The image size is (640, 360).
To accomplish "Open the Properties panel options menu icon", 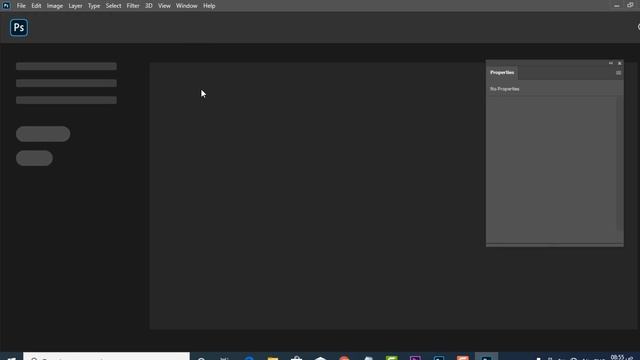I will coord(618,73).
